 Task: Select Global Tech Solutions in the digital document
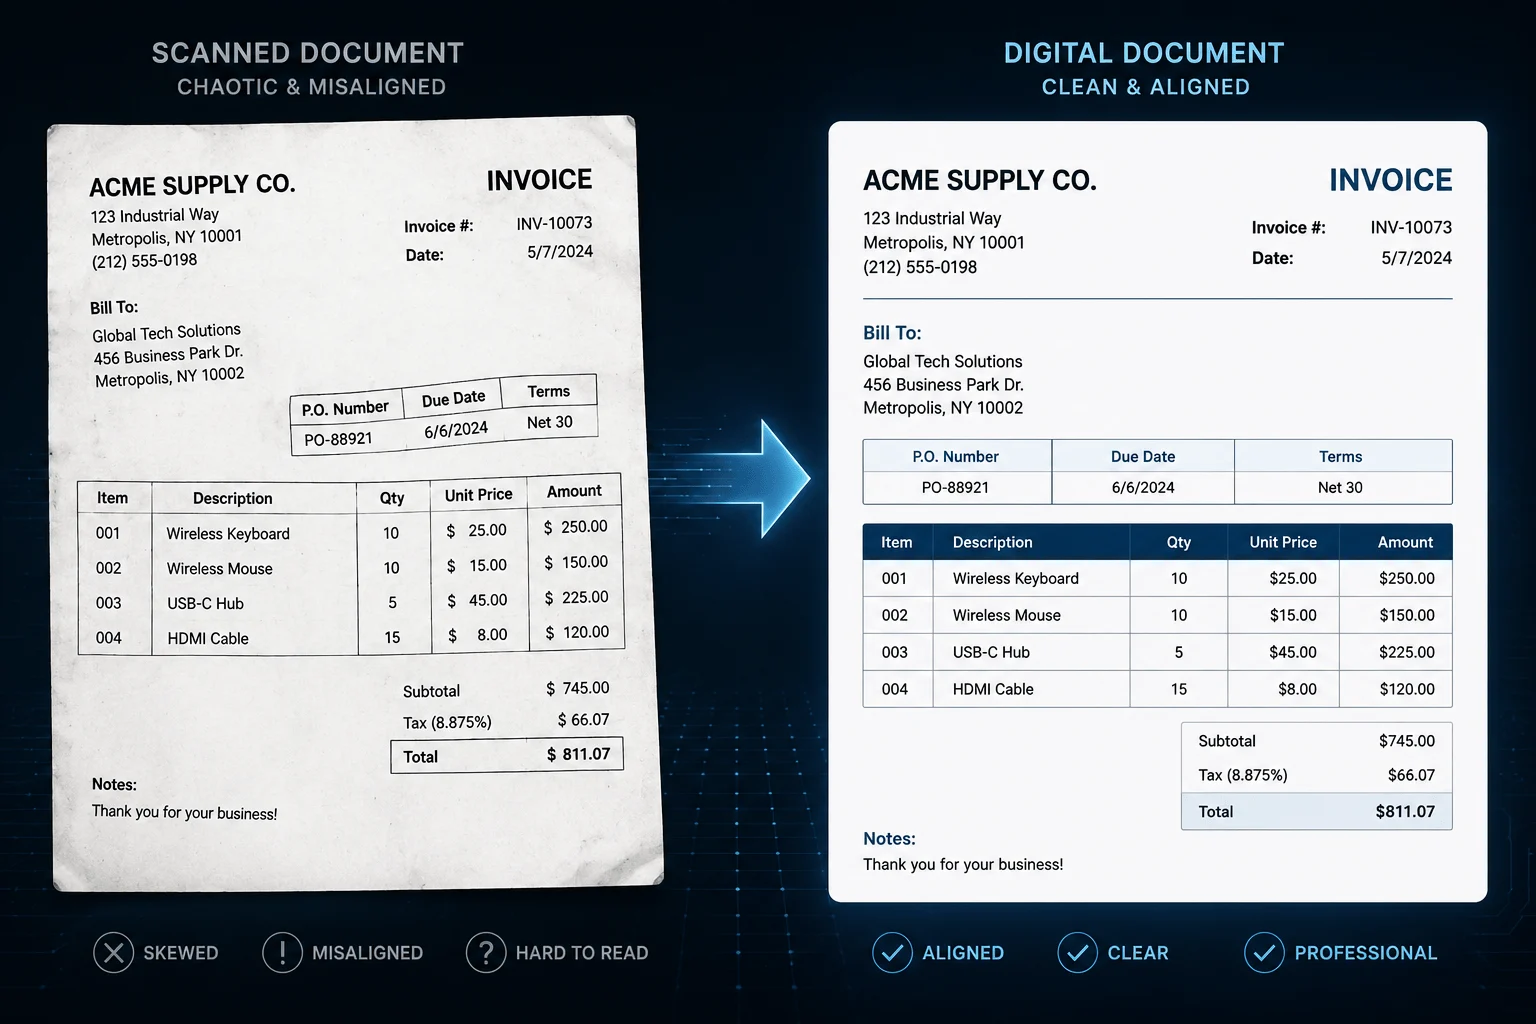click(x=943, y=361)
